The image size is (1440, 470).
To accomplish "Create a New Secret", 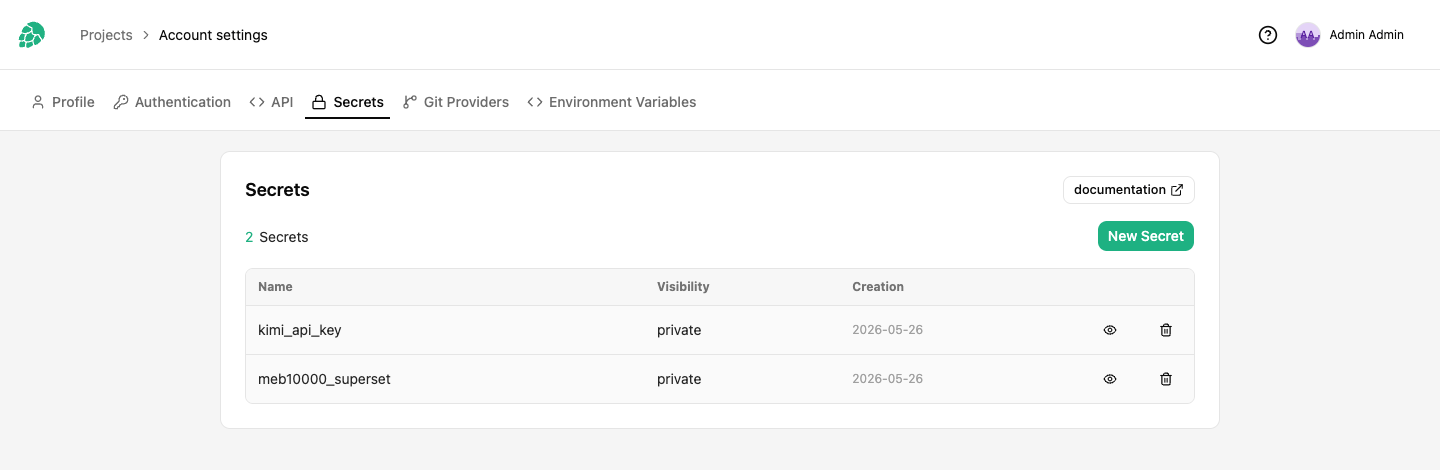I will (1146, 236).
